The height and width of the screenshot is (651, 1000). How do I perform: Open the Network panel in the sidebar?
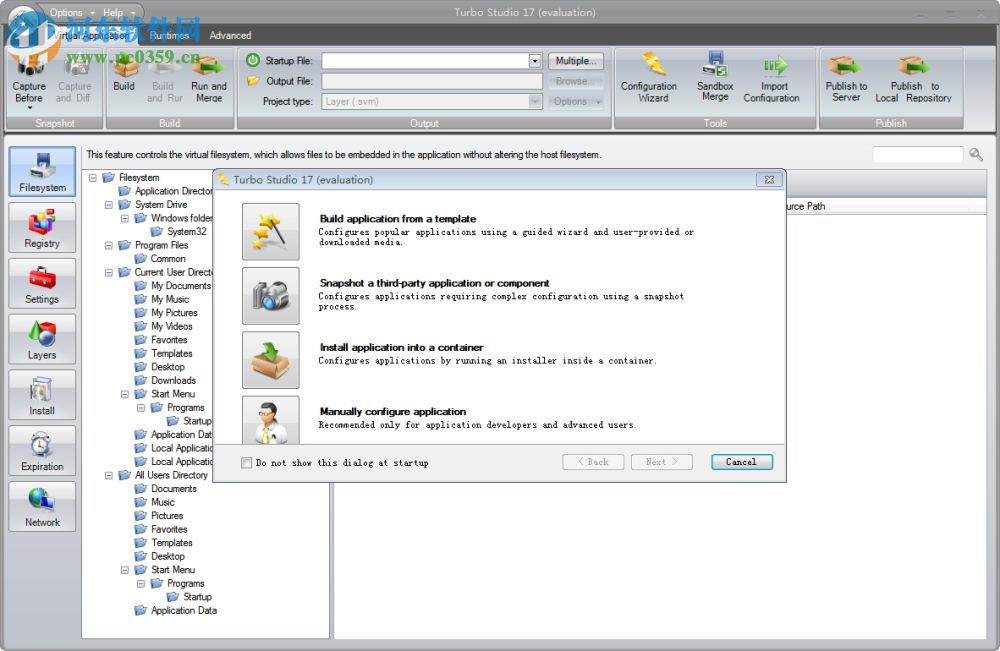42,506
